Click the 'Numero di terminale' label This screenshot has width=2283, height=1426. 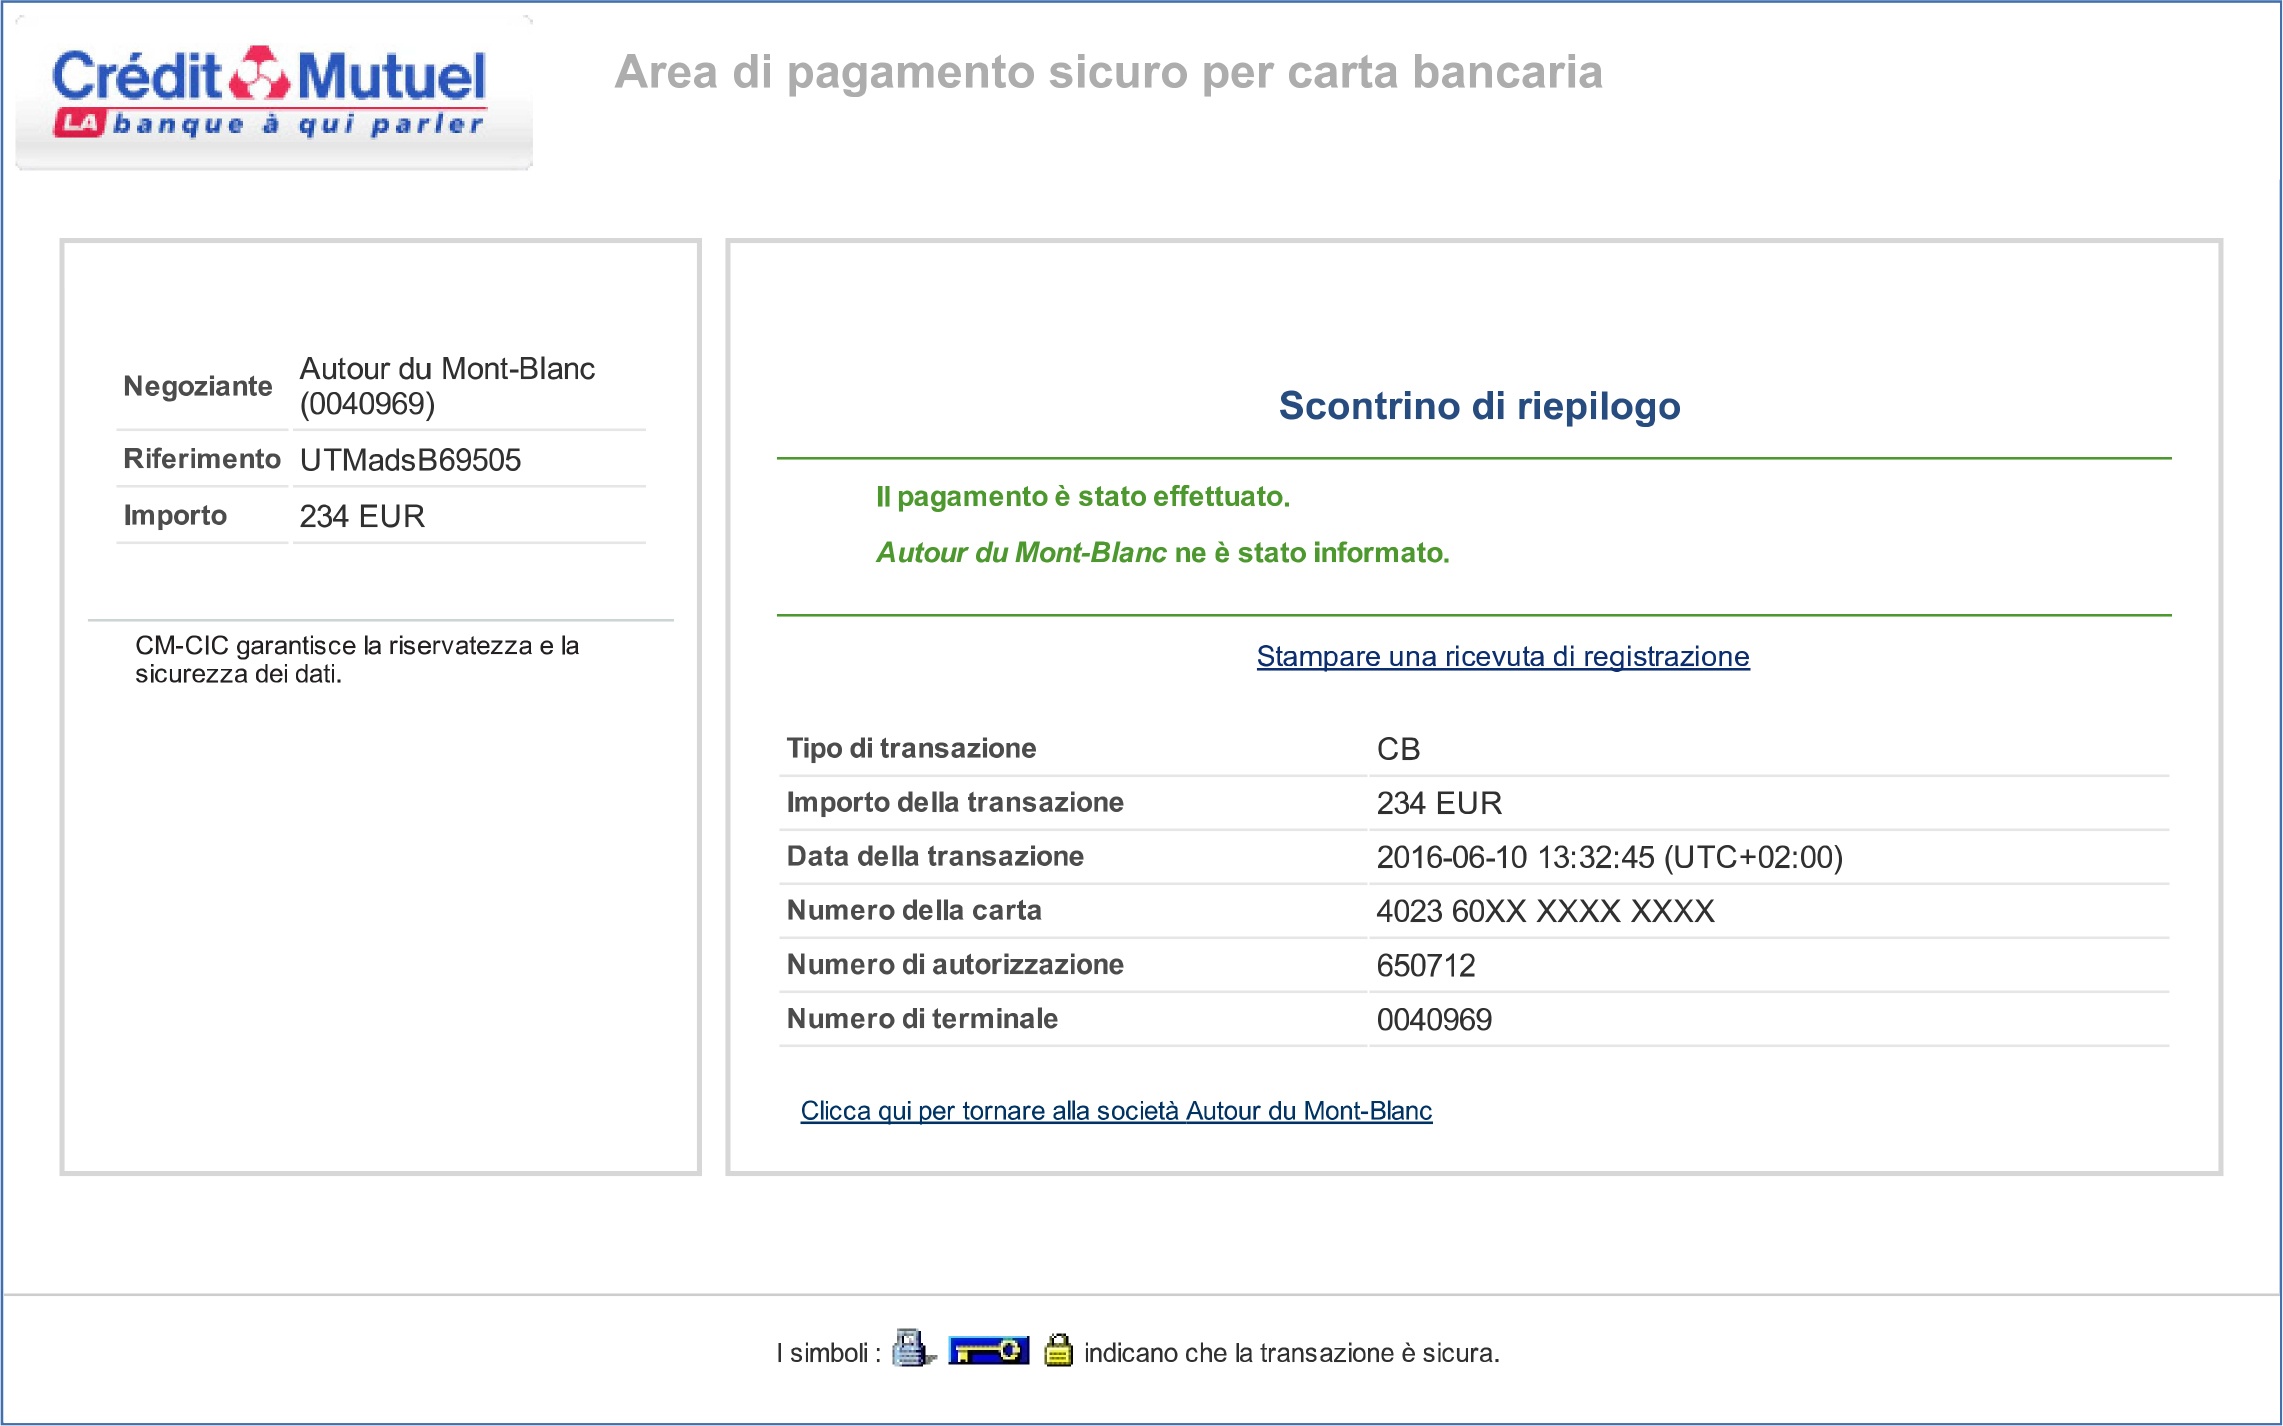922,1018
